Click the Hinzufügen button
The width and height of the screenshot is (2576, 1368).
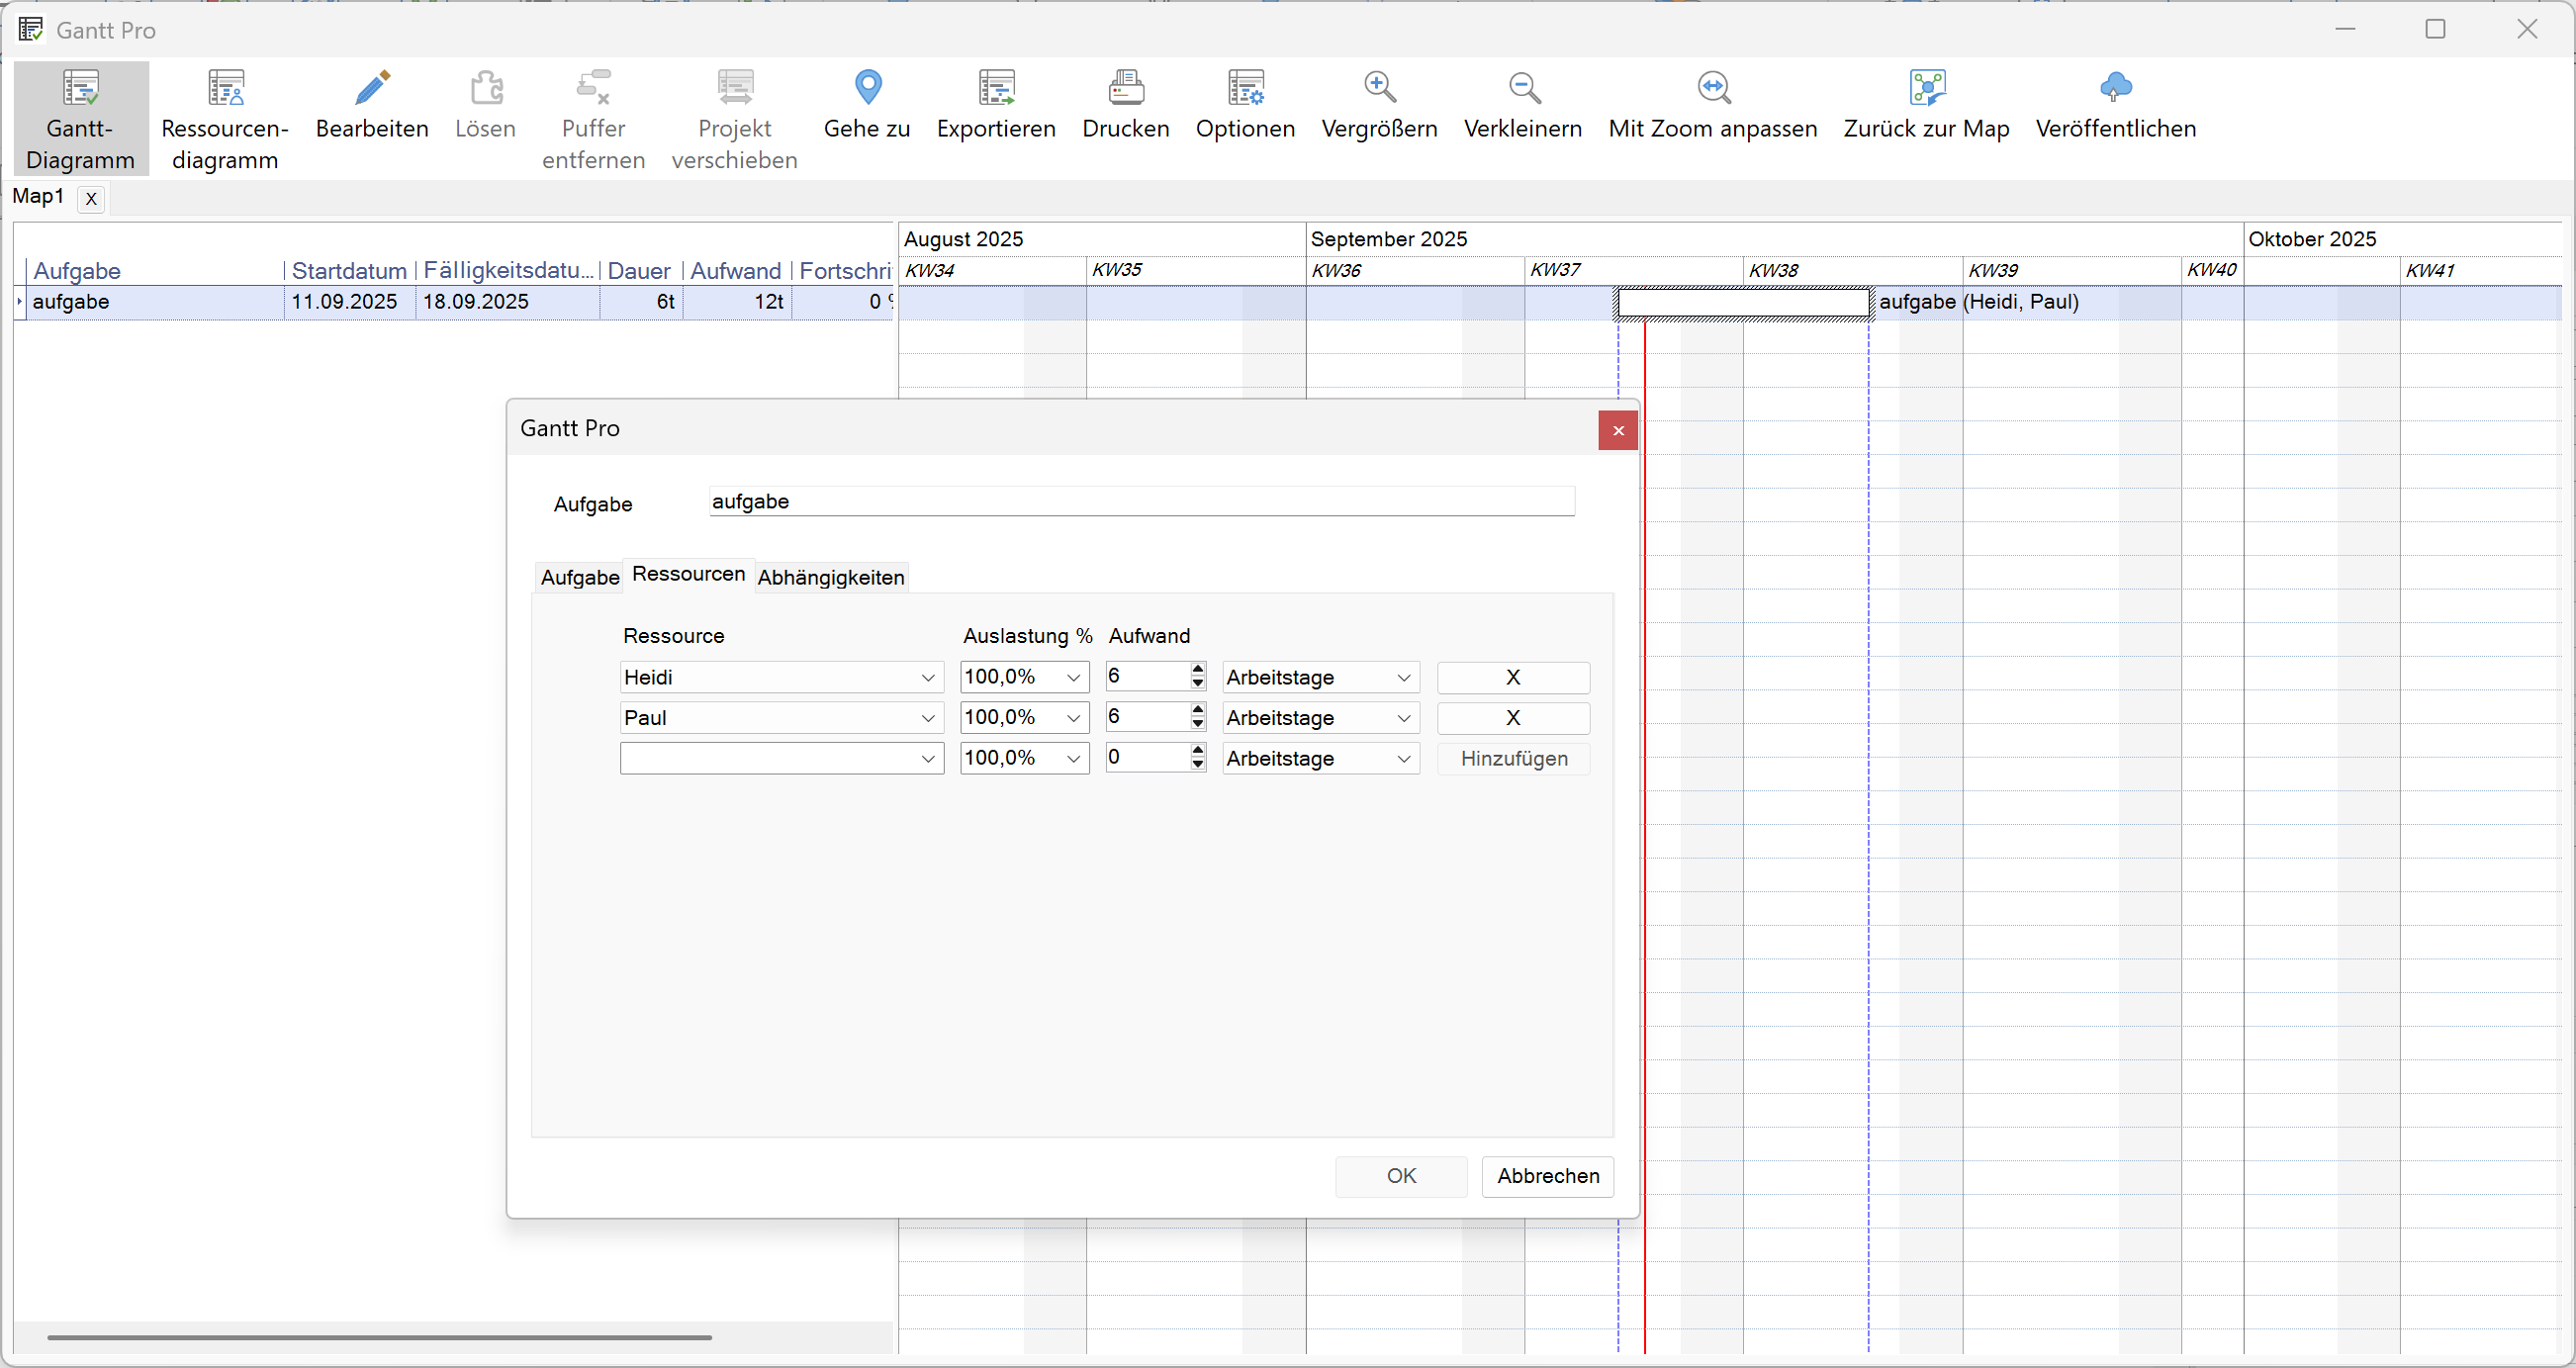pyautogui.click(x=1513, y=759)
